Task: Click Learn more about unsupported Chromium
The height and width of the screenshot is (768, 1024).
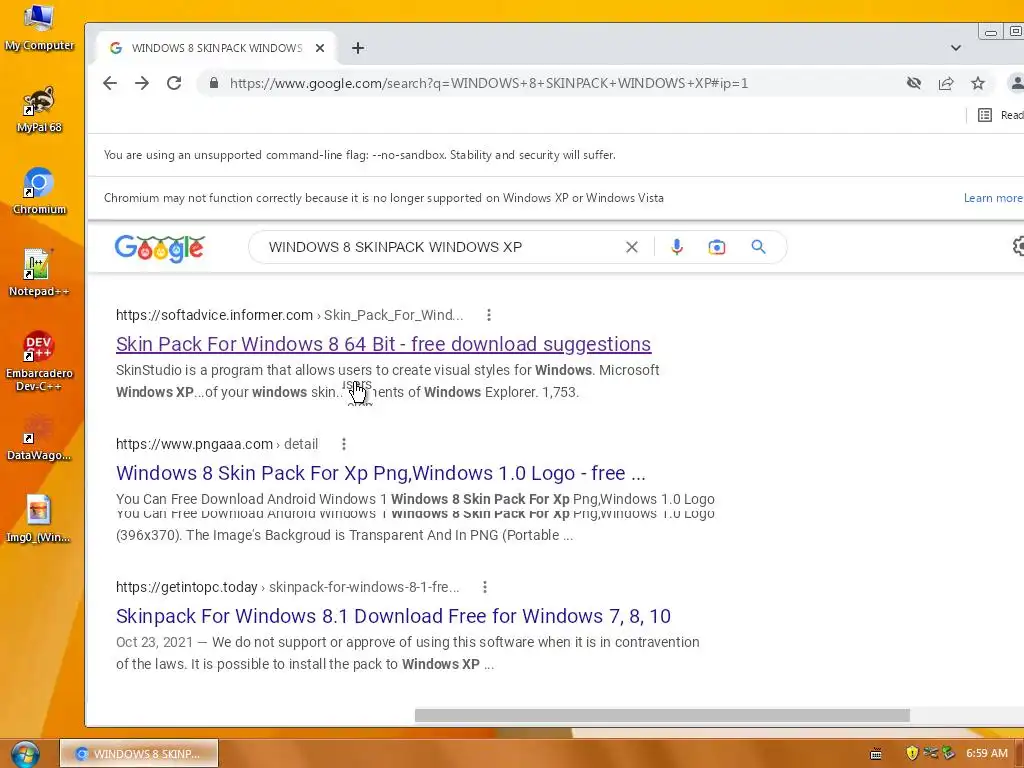Action: tap(993, 198)
